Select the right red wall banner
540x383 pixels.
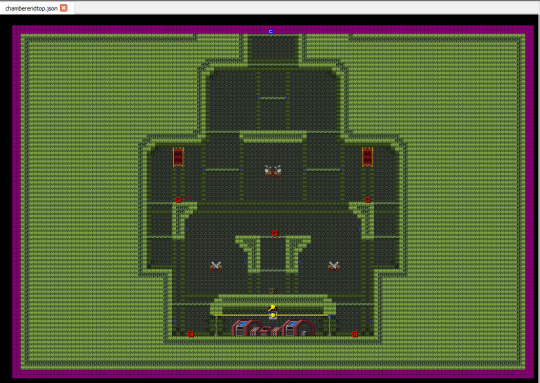tap(367, 157)
